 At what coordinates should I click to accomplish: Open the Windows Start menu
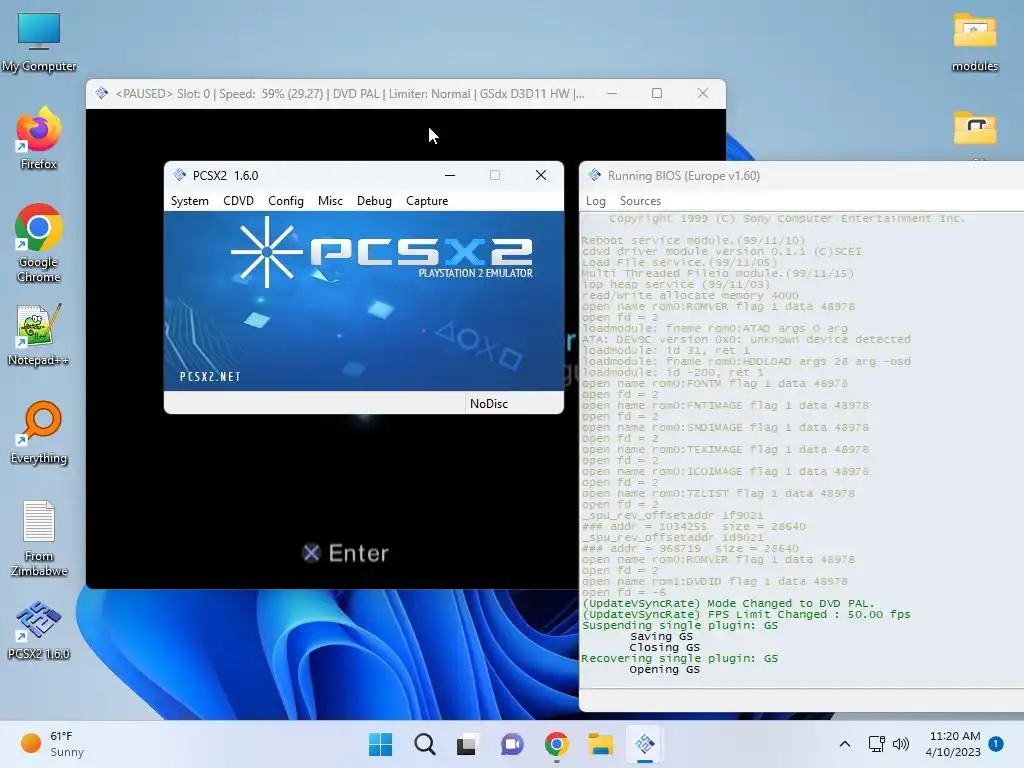[381, 744]
